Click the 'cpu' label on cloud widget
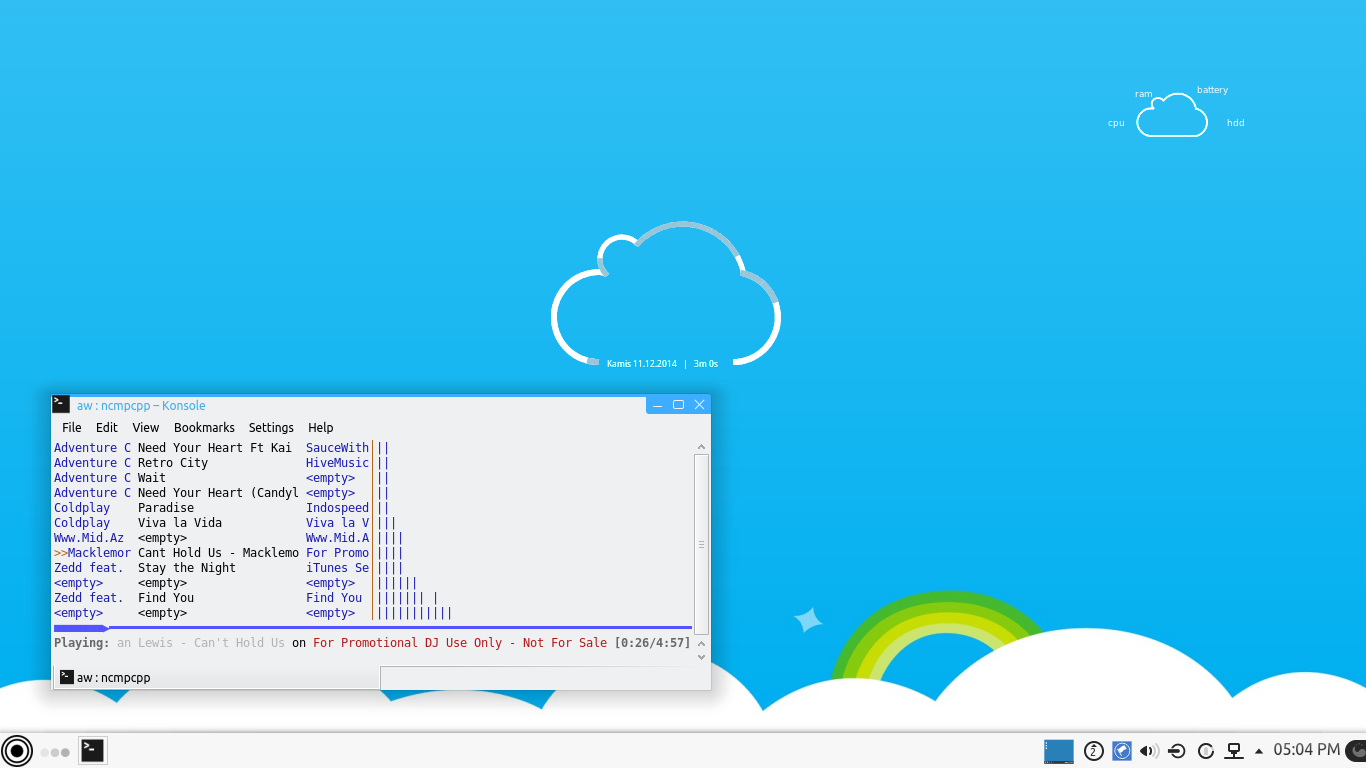Viewport: 1366px width, 768px height. [1116, 123]
